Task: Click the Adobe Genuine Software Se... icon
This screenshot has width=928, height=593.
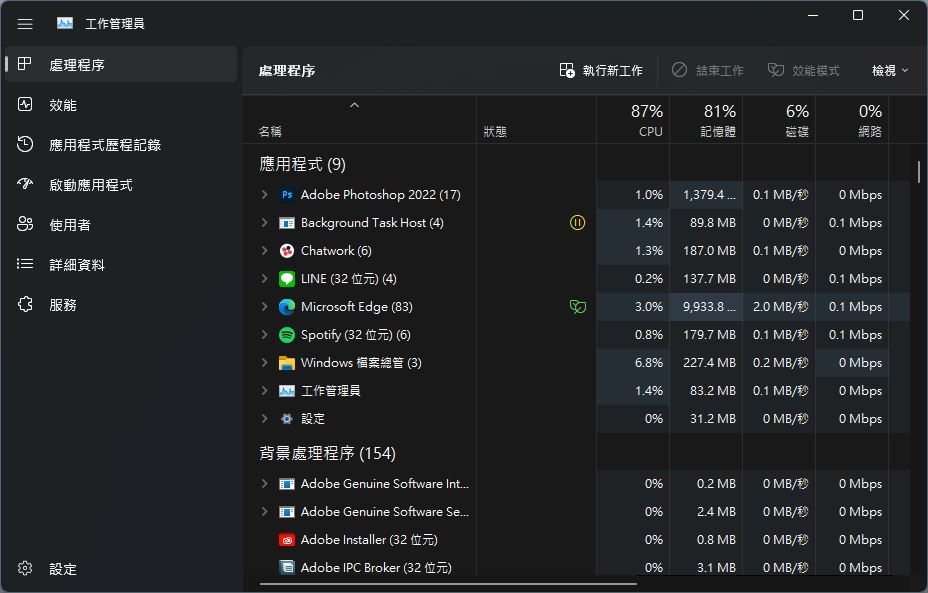Action: 287,512
